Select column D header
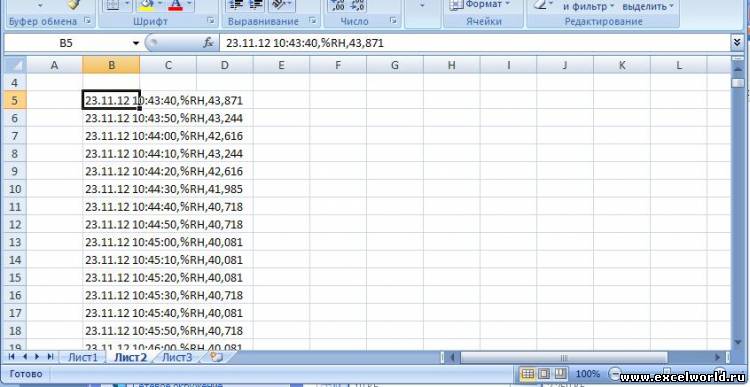Viewport: 750px width, 387px height. [225, 65]
